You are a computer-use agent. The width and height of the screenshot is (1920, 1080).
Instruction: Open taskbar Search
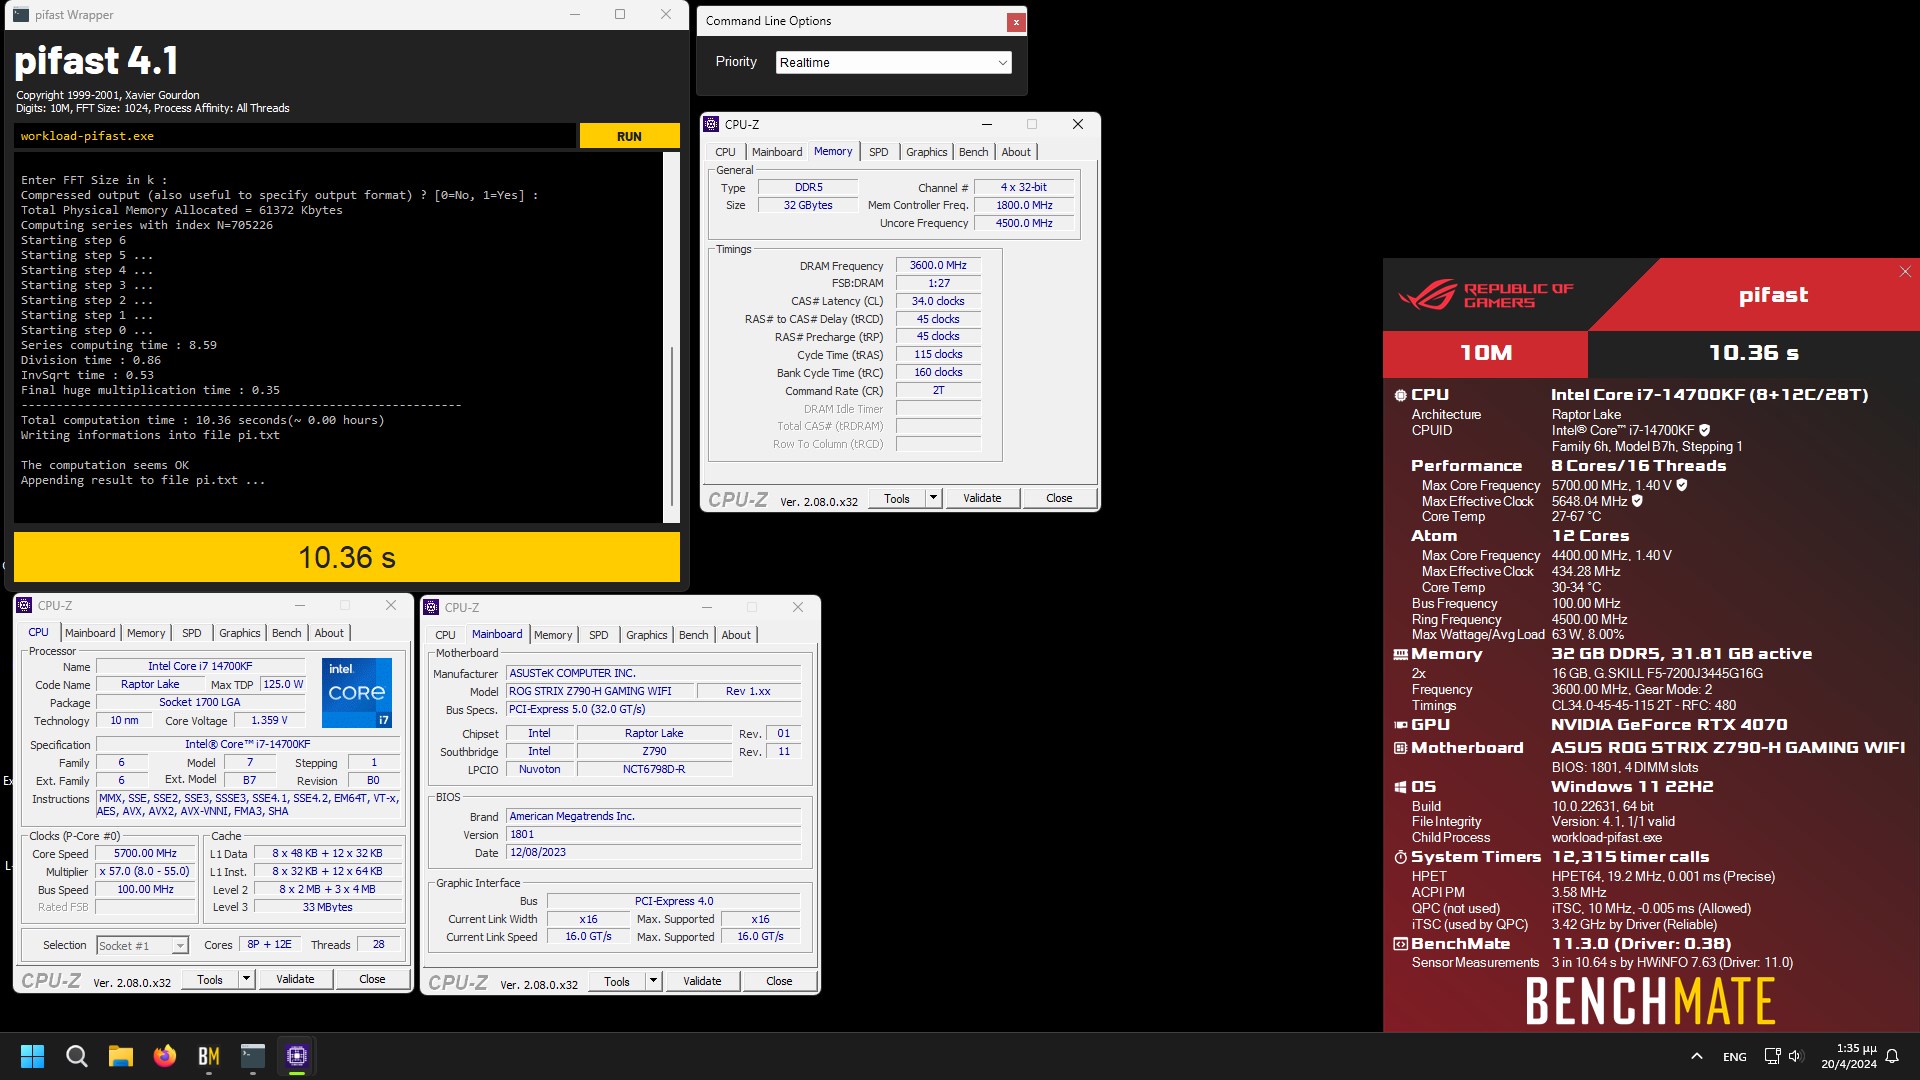76,1056
